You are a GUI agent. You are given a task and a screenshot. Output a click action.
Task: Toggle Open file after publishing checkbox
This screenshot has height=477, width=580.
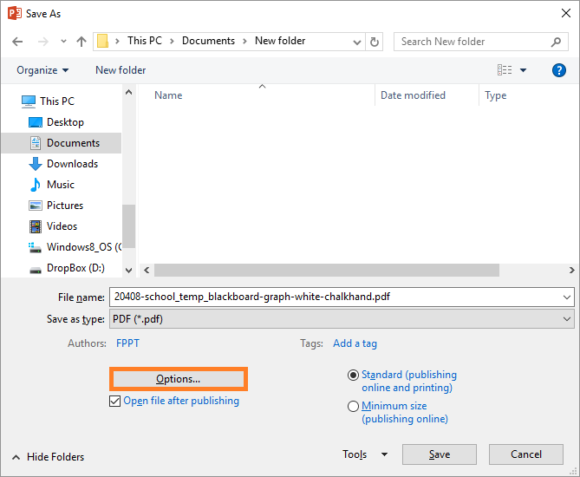tap(115, 401)
